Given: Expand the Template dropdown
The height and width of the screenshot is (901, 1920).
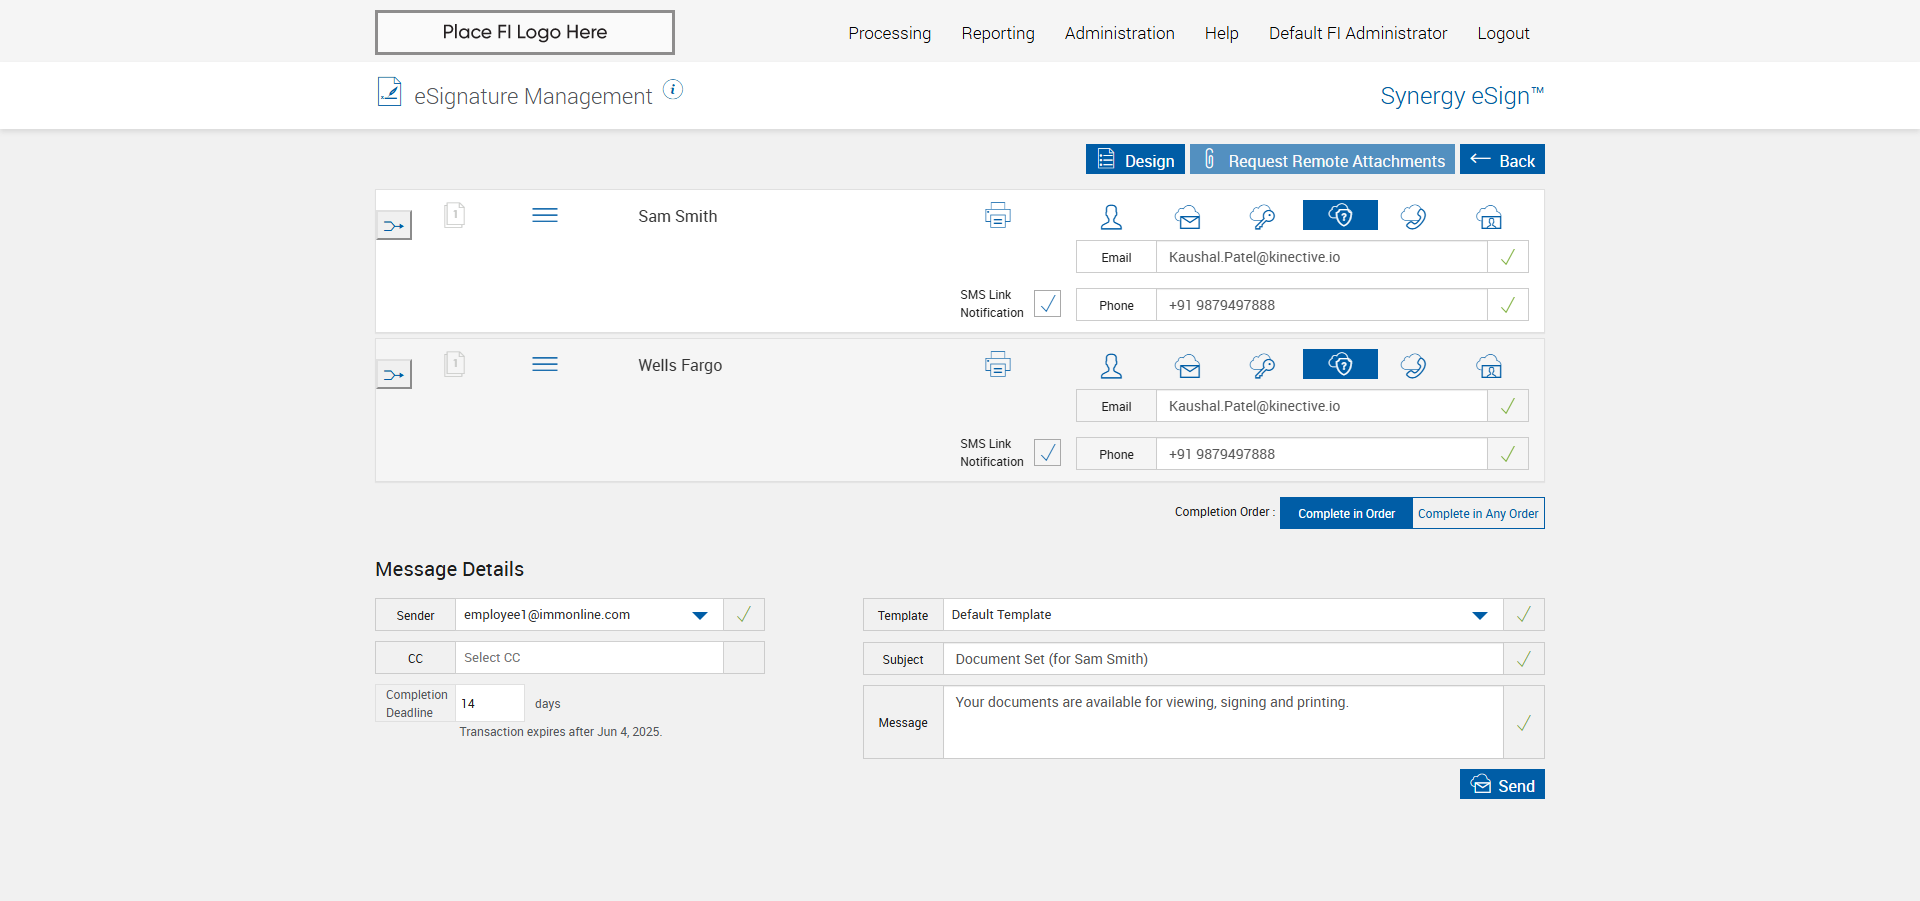Looking at the screenshot, I should point(1479,615).
